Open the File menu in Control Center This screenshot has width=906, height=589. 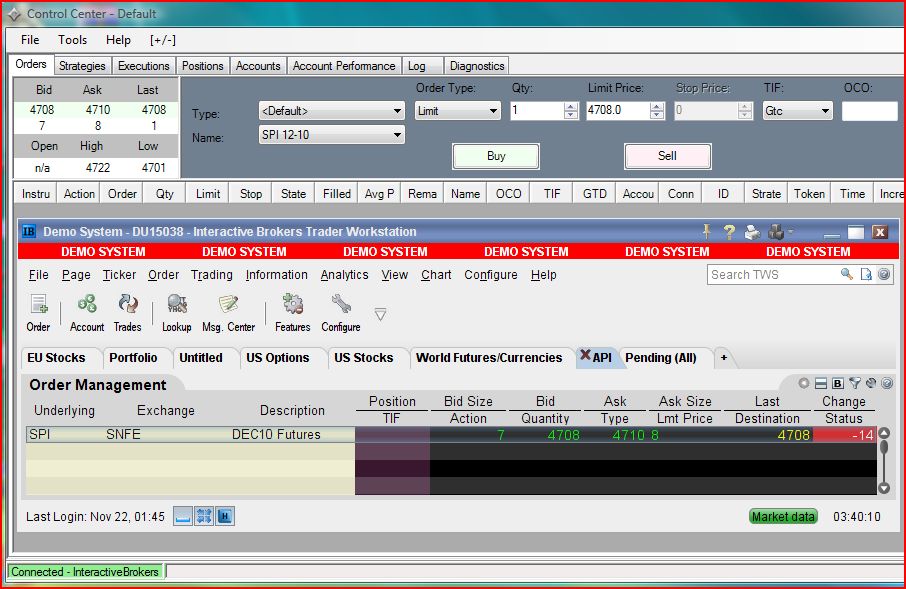[30, 40]
